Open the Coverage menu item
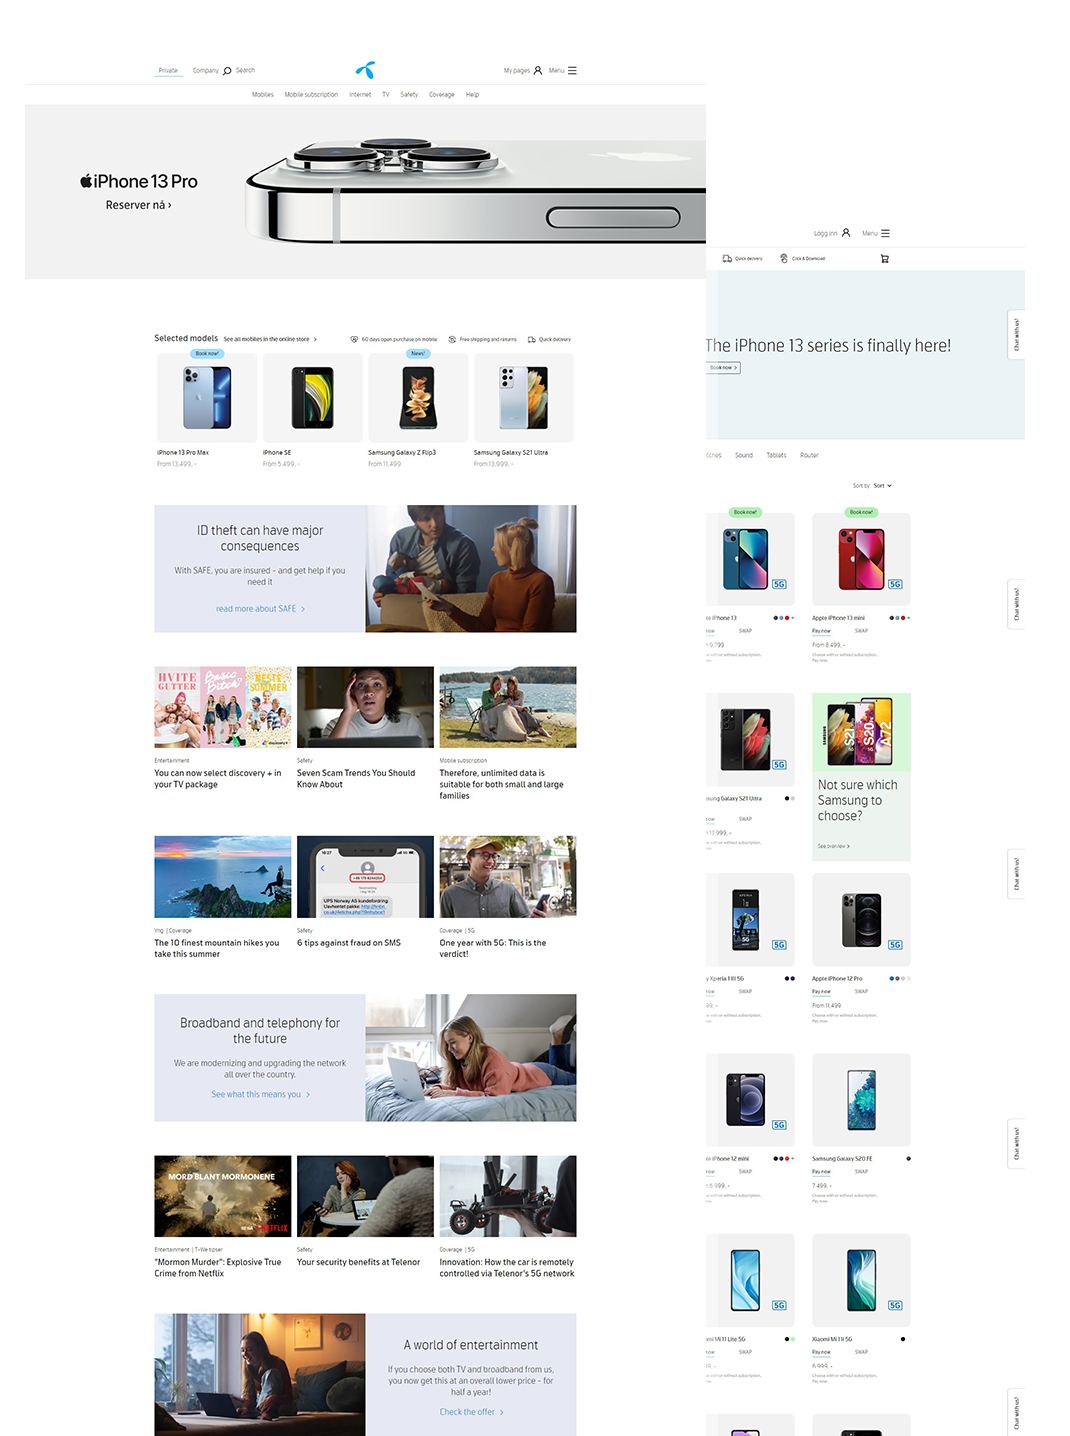 tap(442, 95)
